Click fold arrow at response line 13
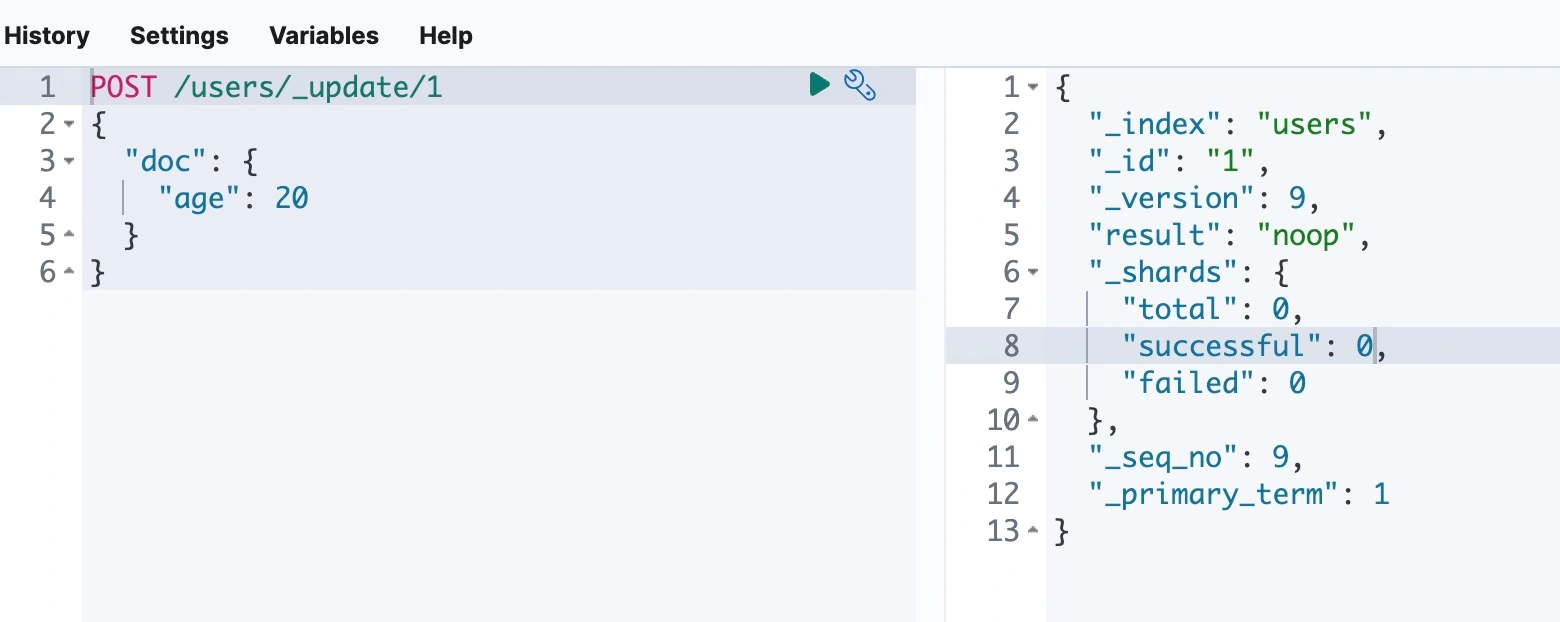 point(1033,532)
